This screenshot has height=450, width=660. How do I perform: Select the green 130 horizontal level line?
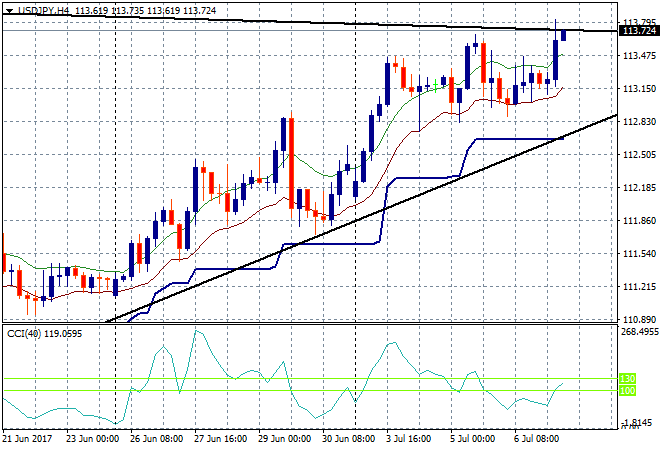pyautogui.click(x=311, y=378)
